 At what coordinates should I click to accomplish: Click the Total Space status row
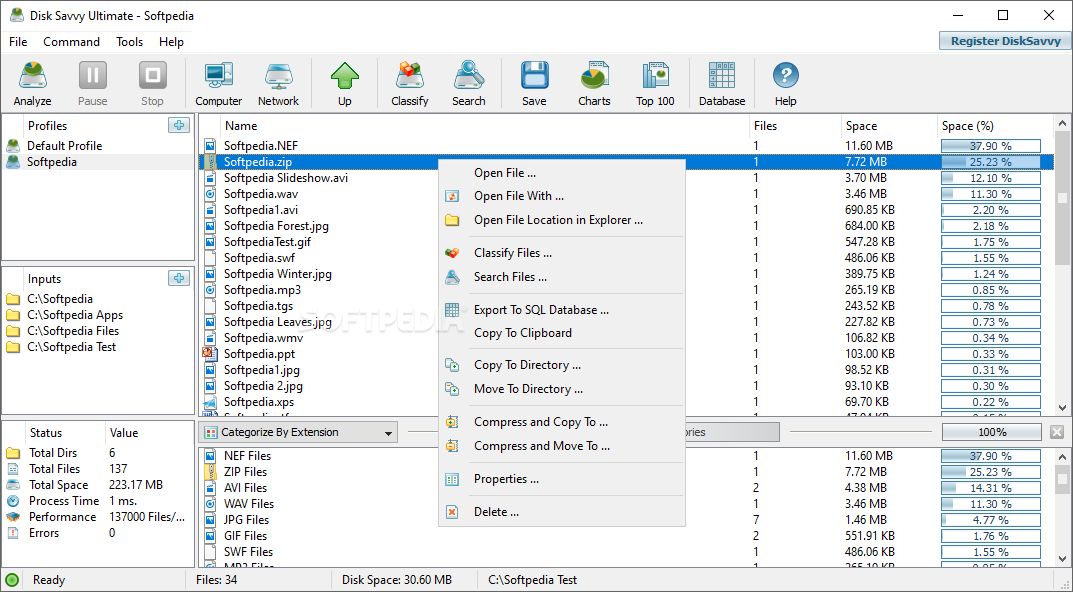98,485
